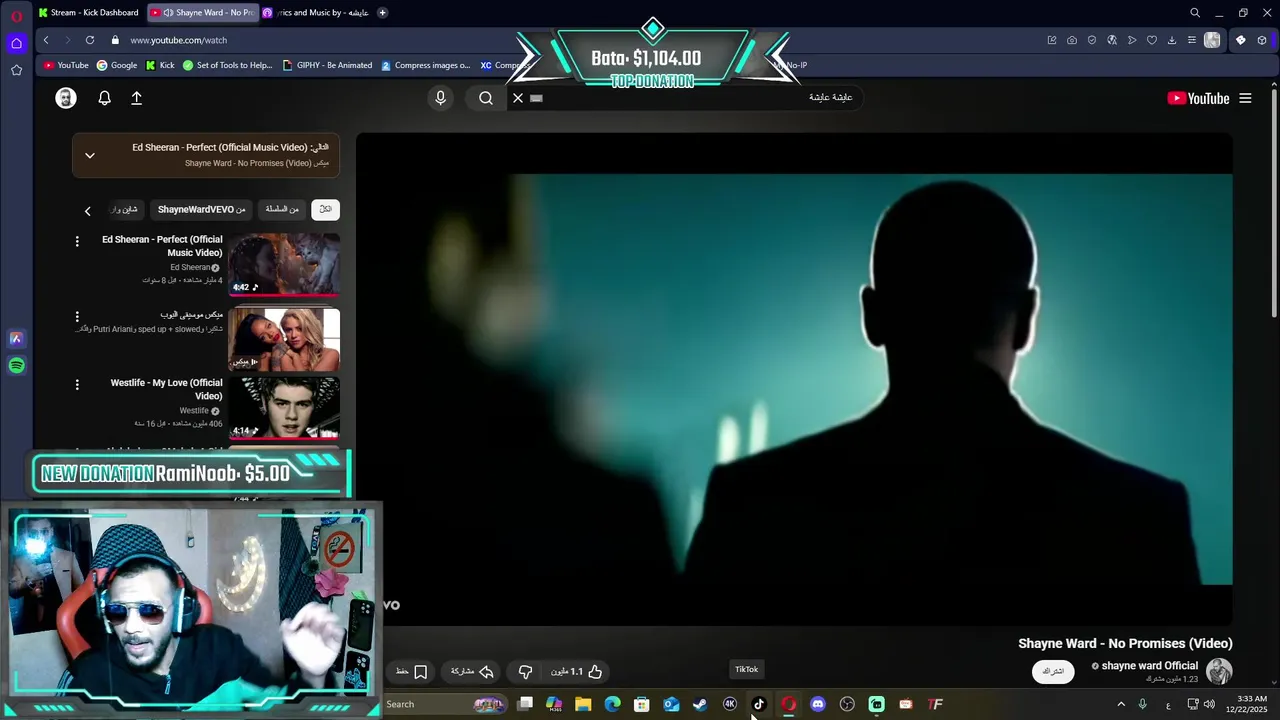Search with voice microphone on YouTube
The image size is (1280, 720).
[440, 98]
